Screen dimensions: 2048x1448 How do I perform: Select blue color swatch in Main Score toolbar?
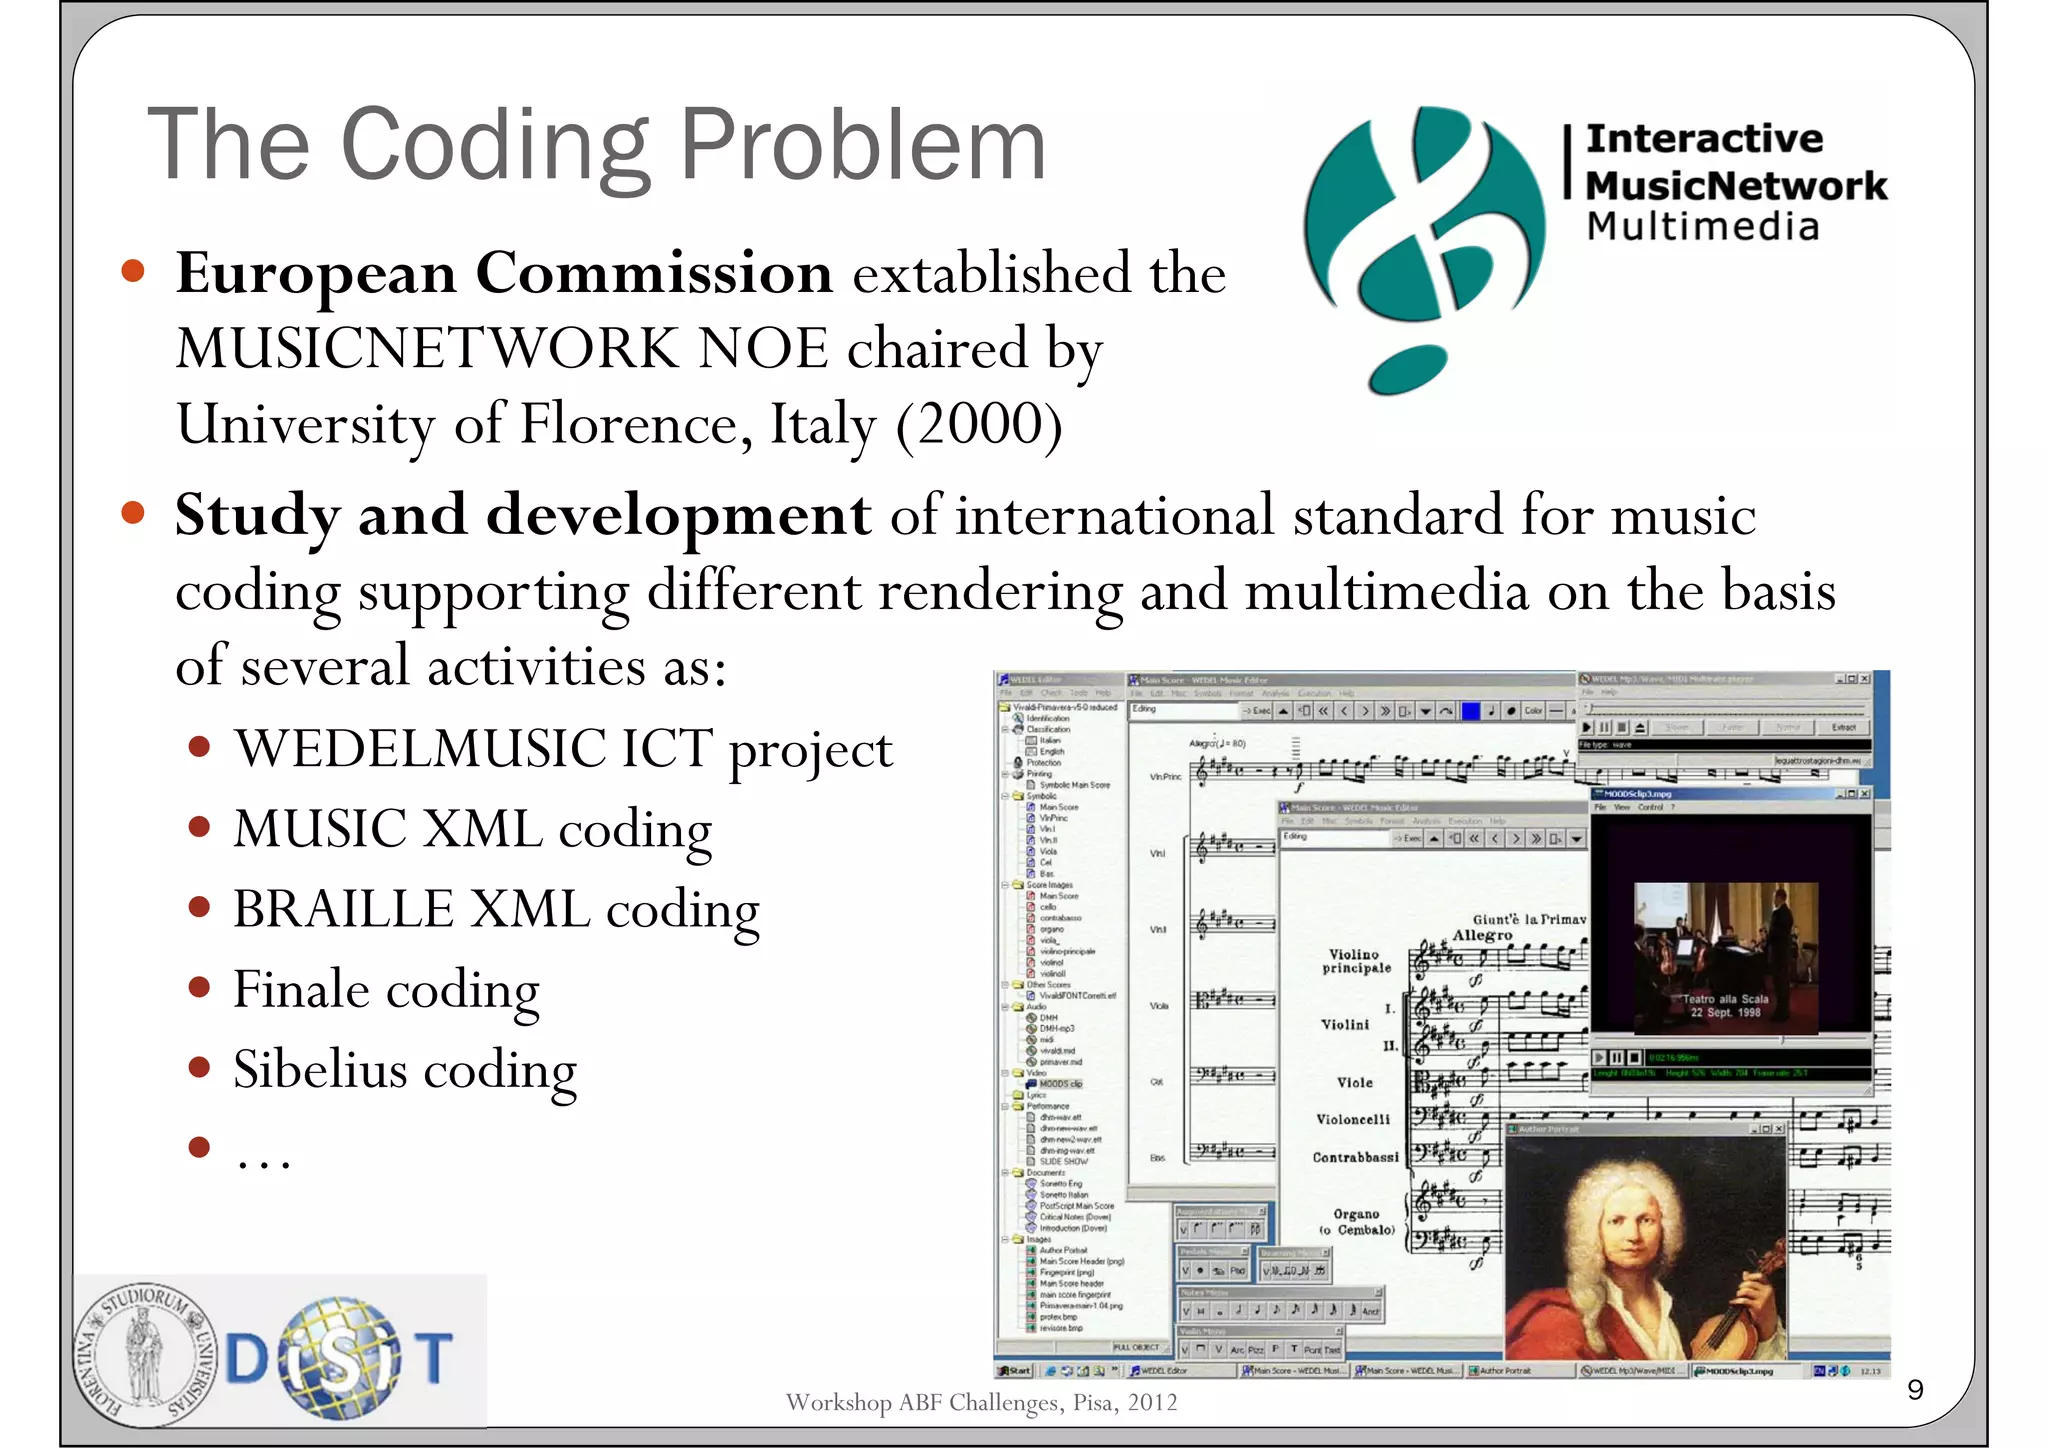[x=1471, y=711]
